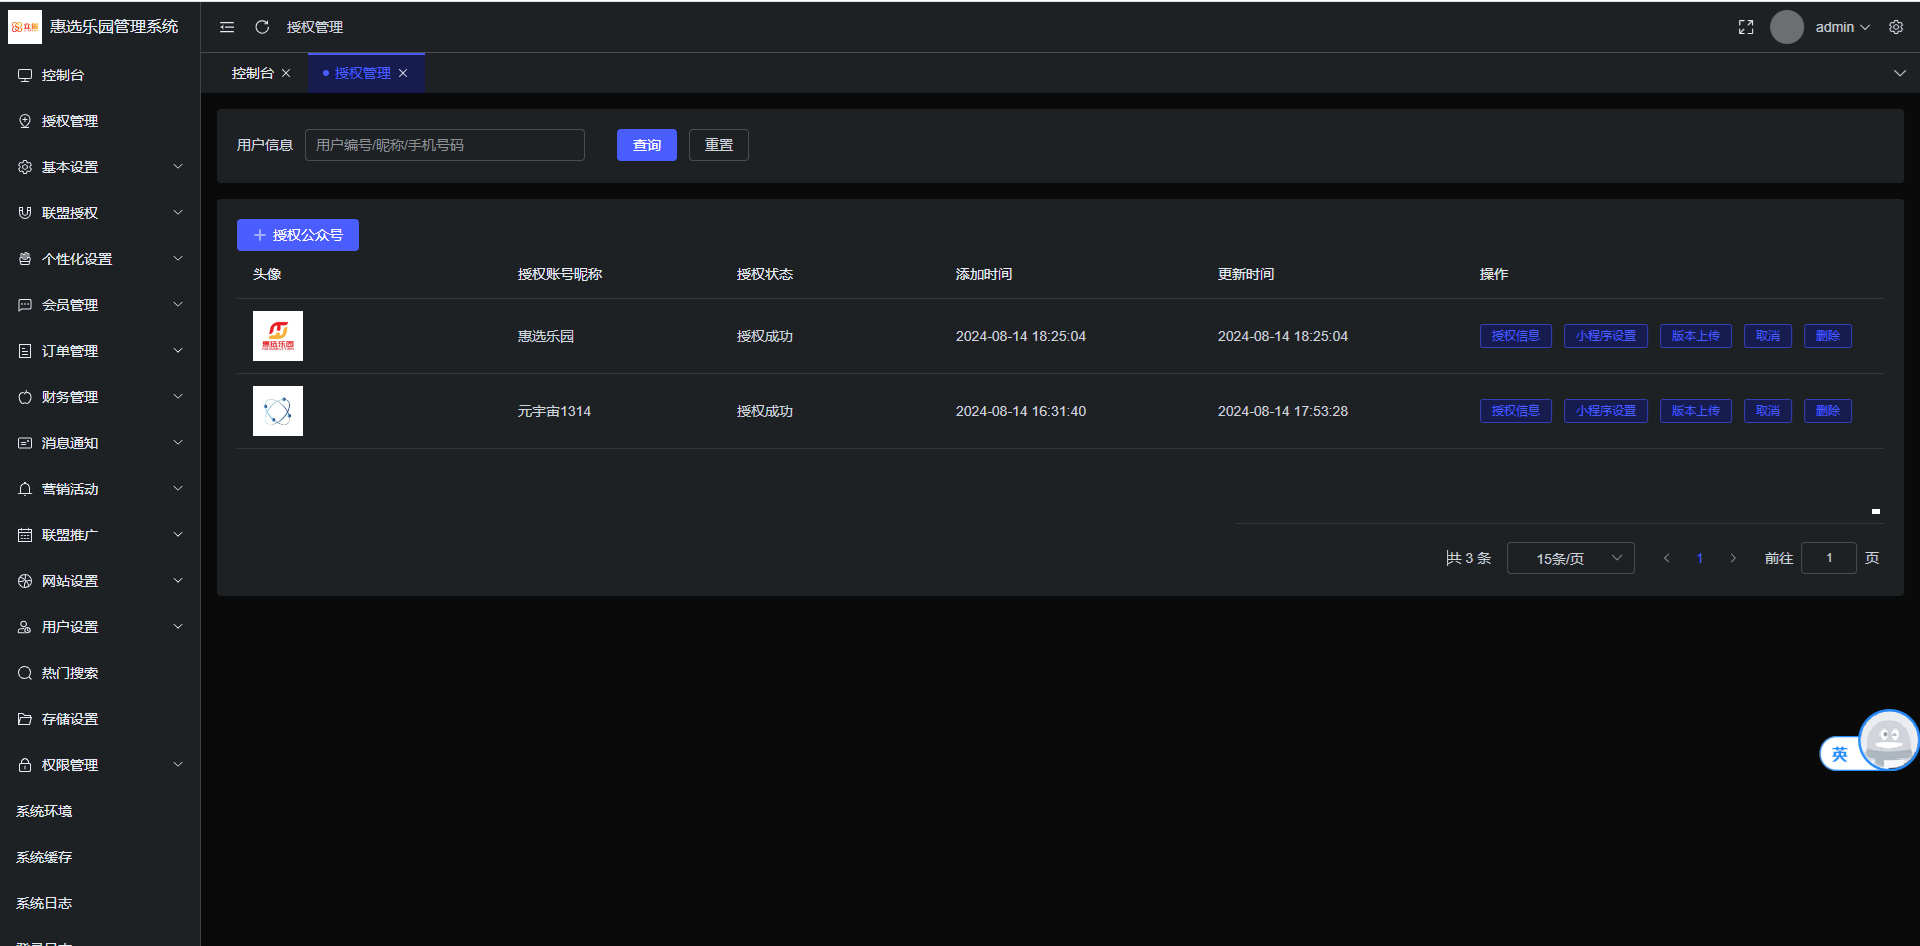Collapse the sidebar with the hamburger icon
The width and height of the screenshot is (1920, 946).
(227, 27)
